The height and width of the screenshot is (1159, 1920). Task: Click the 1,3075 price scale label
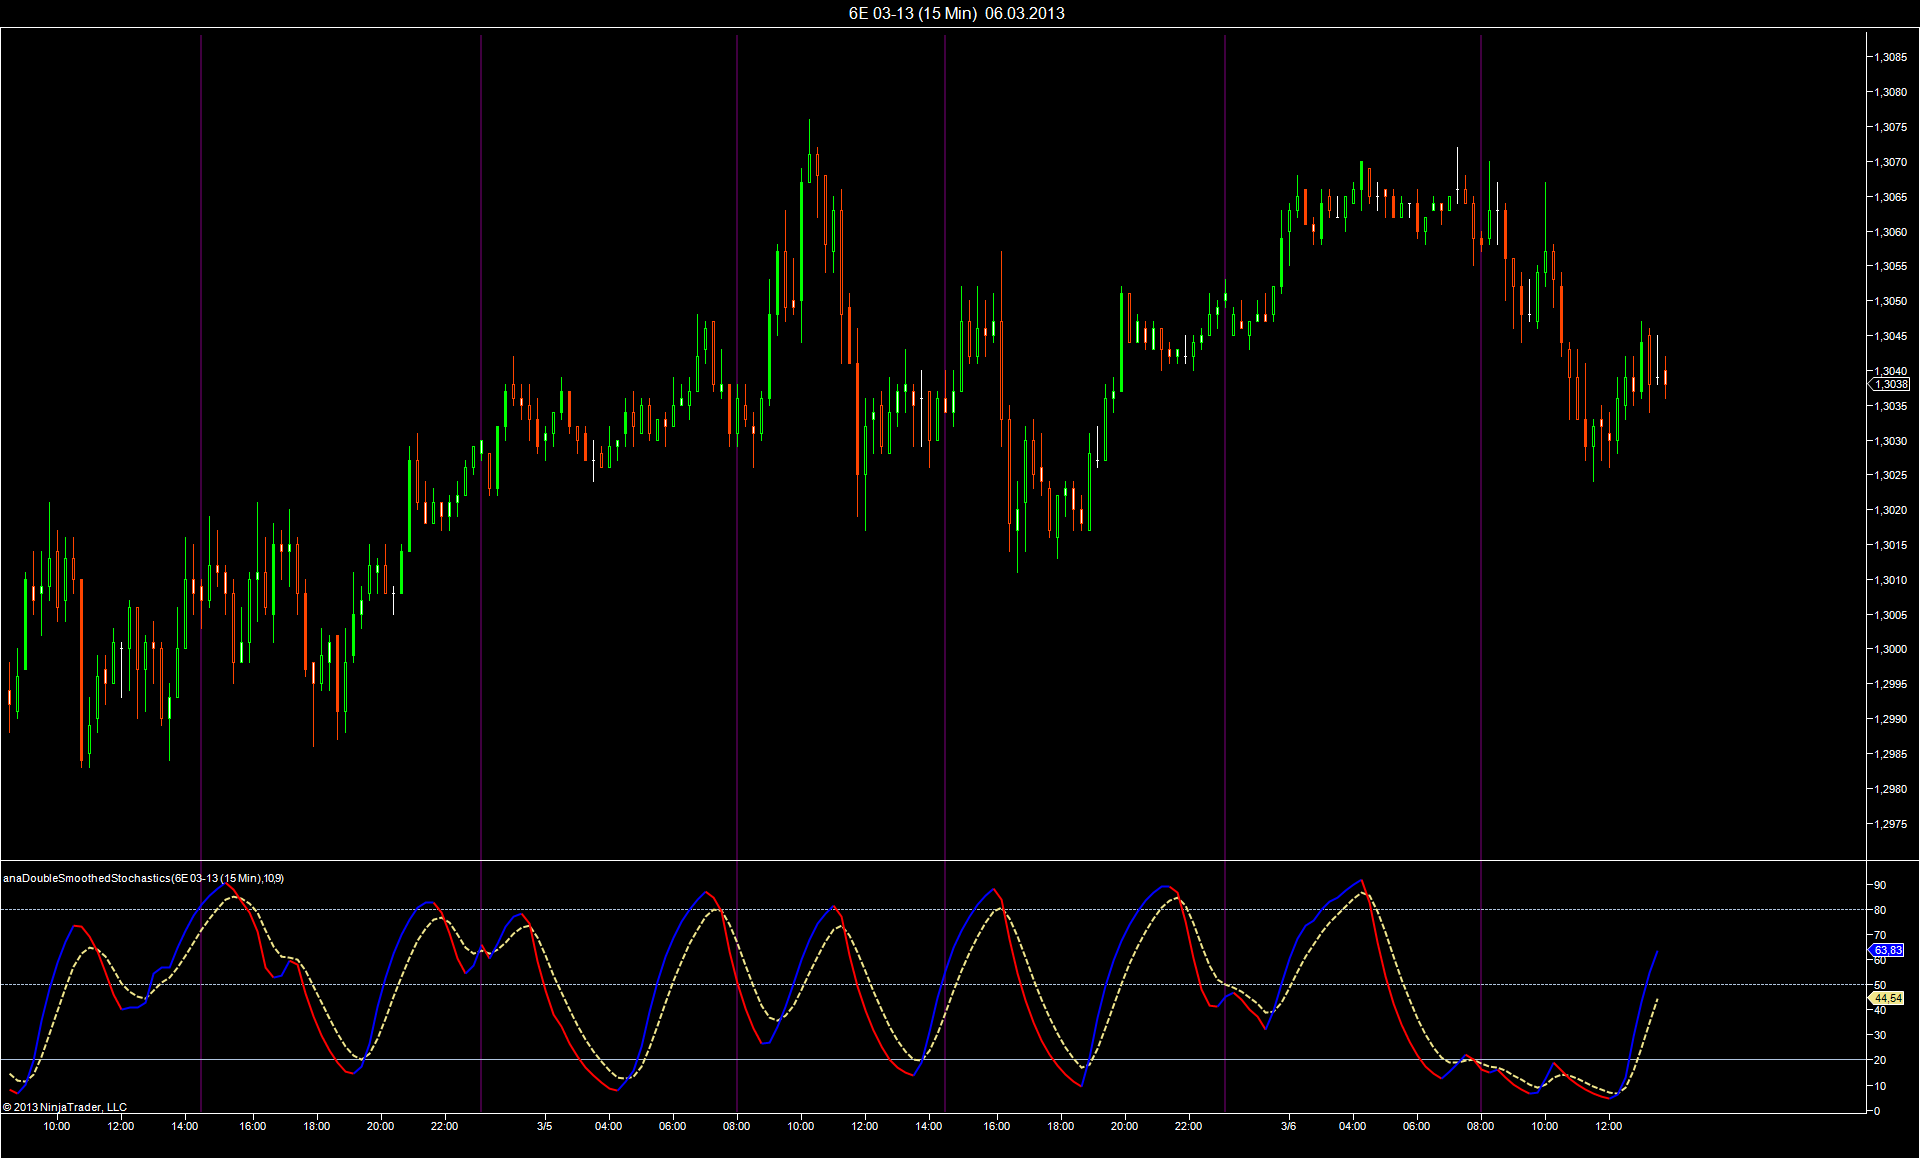tap(1891, 127)
